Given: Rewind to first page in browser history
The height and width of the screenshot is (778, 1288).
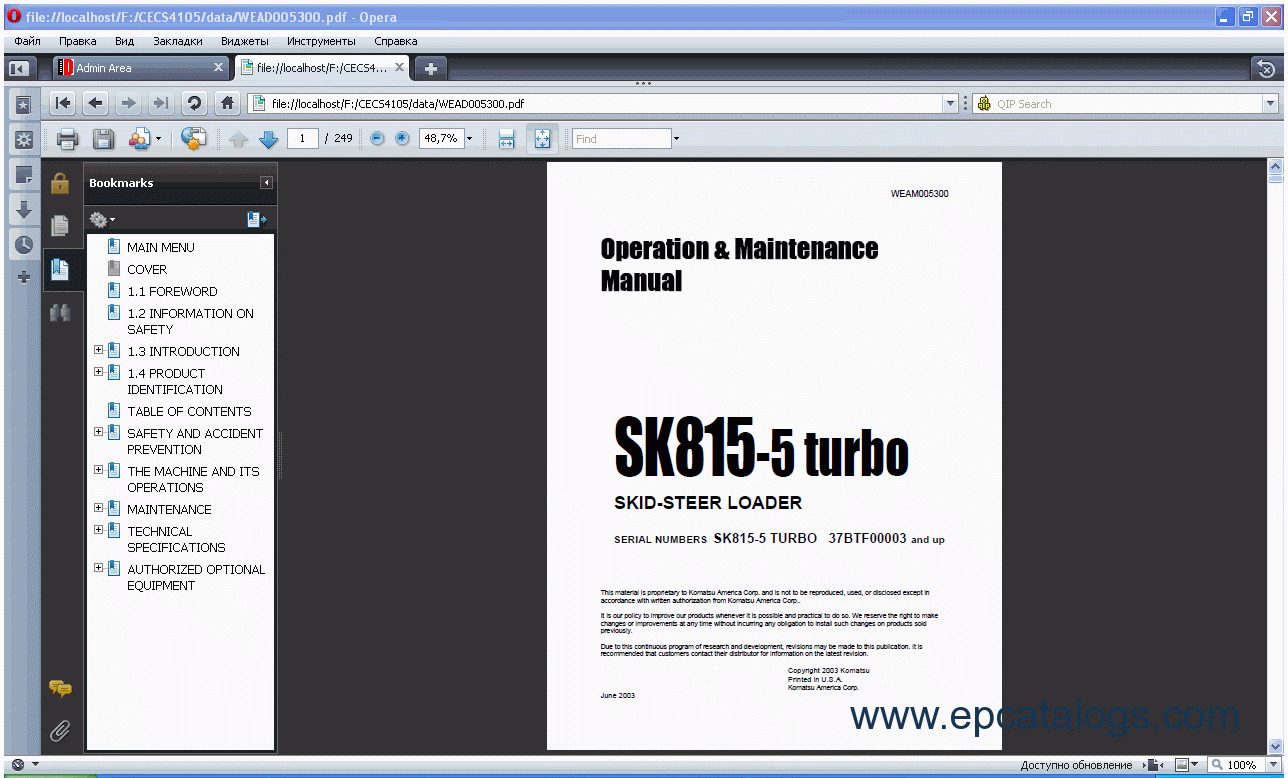Looking at the screenshot, I should click(x=62, y=103).
